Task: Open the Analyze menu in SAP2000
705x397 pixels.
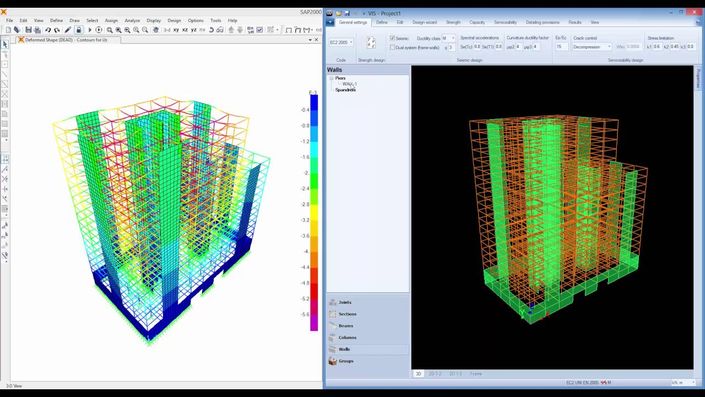Action: 132,21
